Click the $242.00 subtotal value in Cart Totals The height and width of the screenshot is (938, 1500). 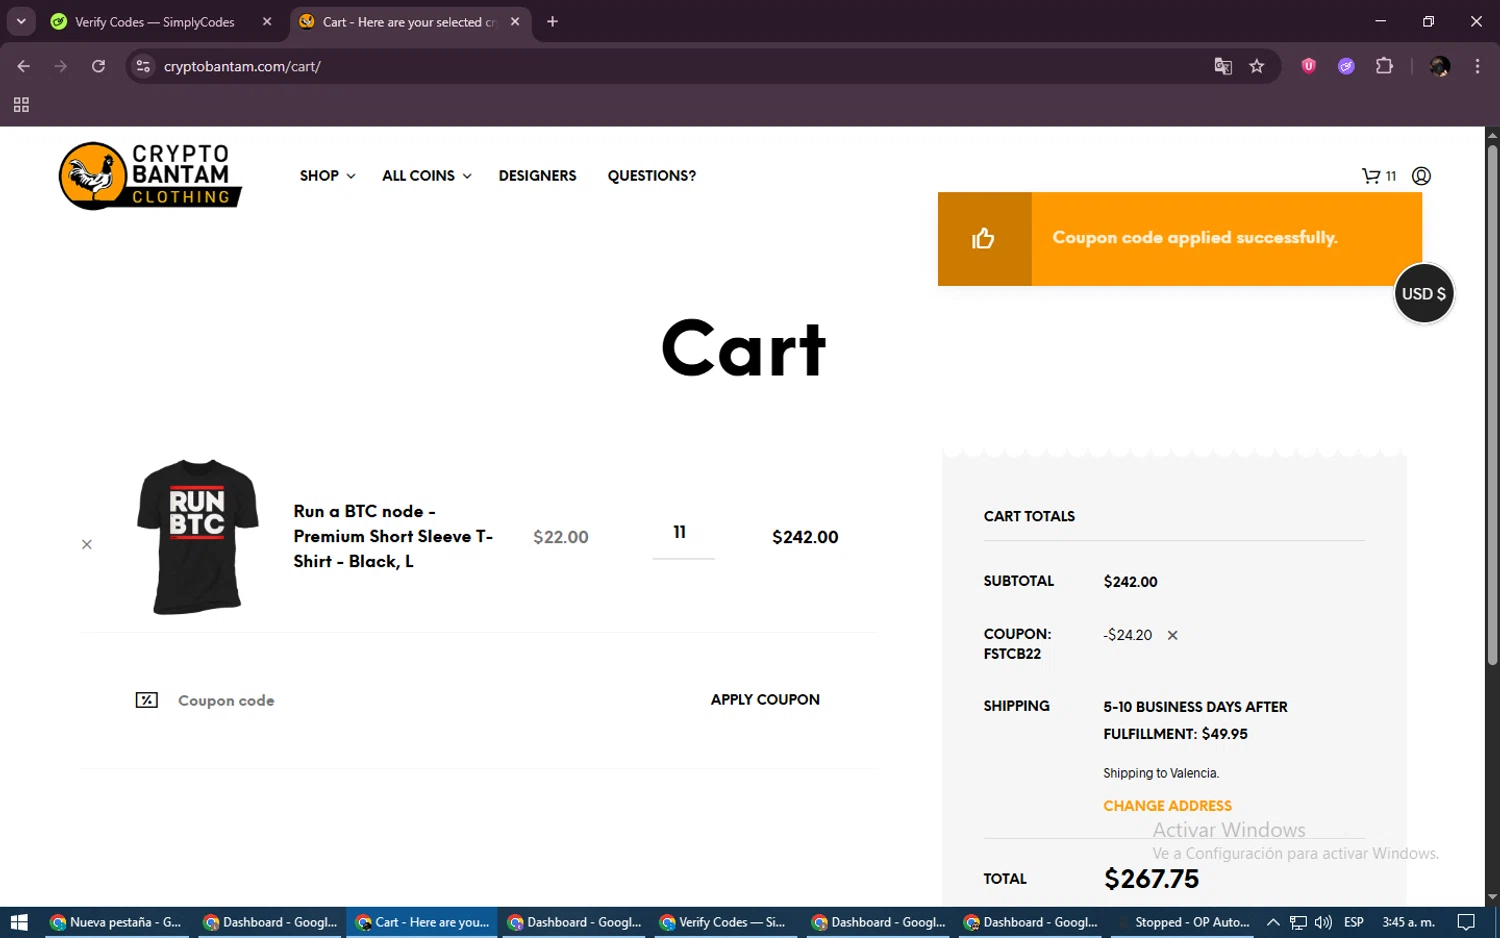coord(1130,582)
